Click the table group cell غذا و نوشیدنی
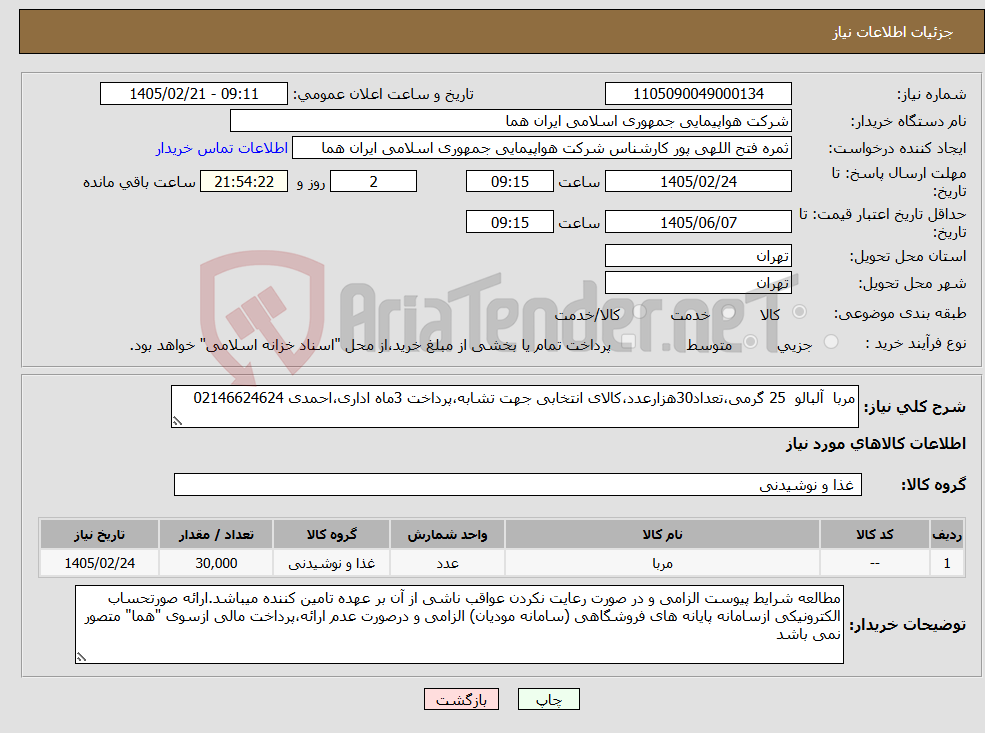Viewport: 985px width, 733px height. (331, 563)
